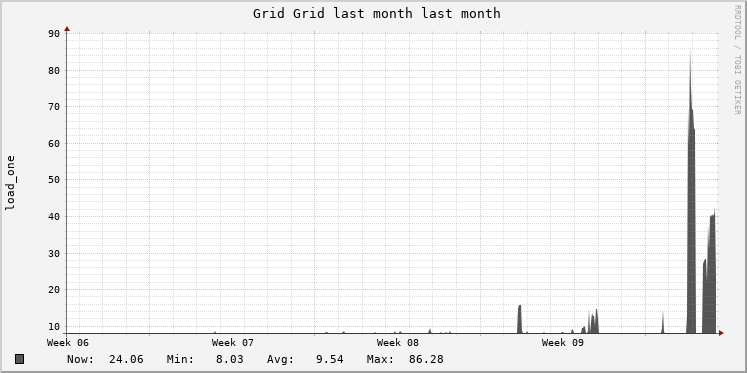Viewport: 747px width, 373px height.
Task: Click the Max: 86.28 statistic
Action: tap(405, 359)
